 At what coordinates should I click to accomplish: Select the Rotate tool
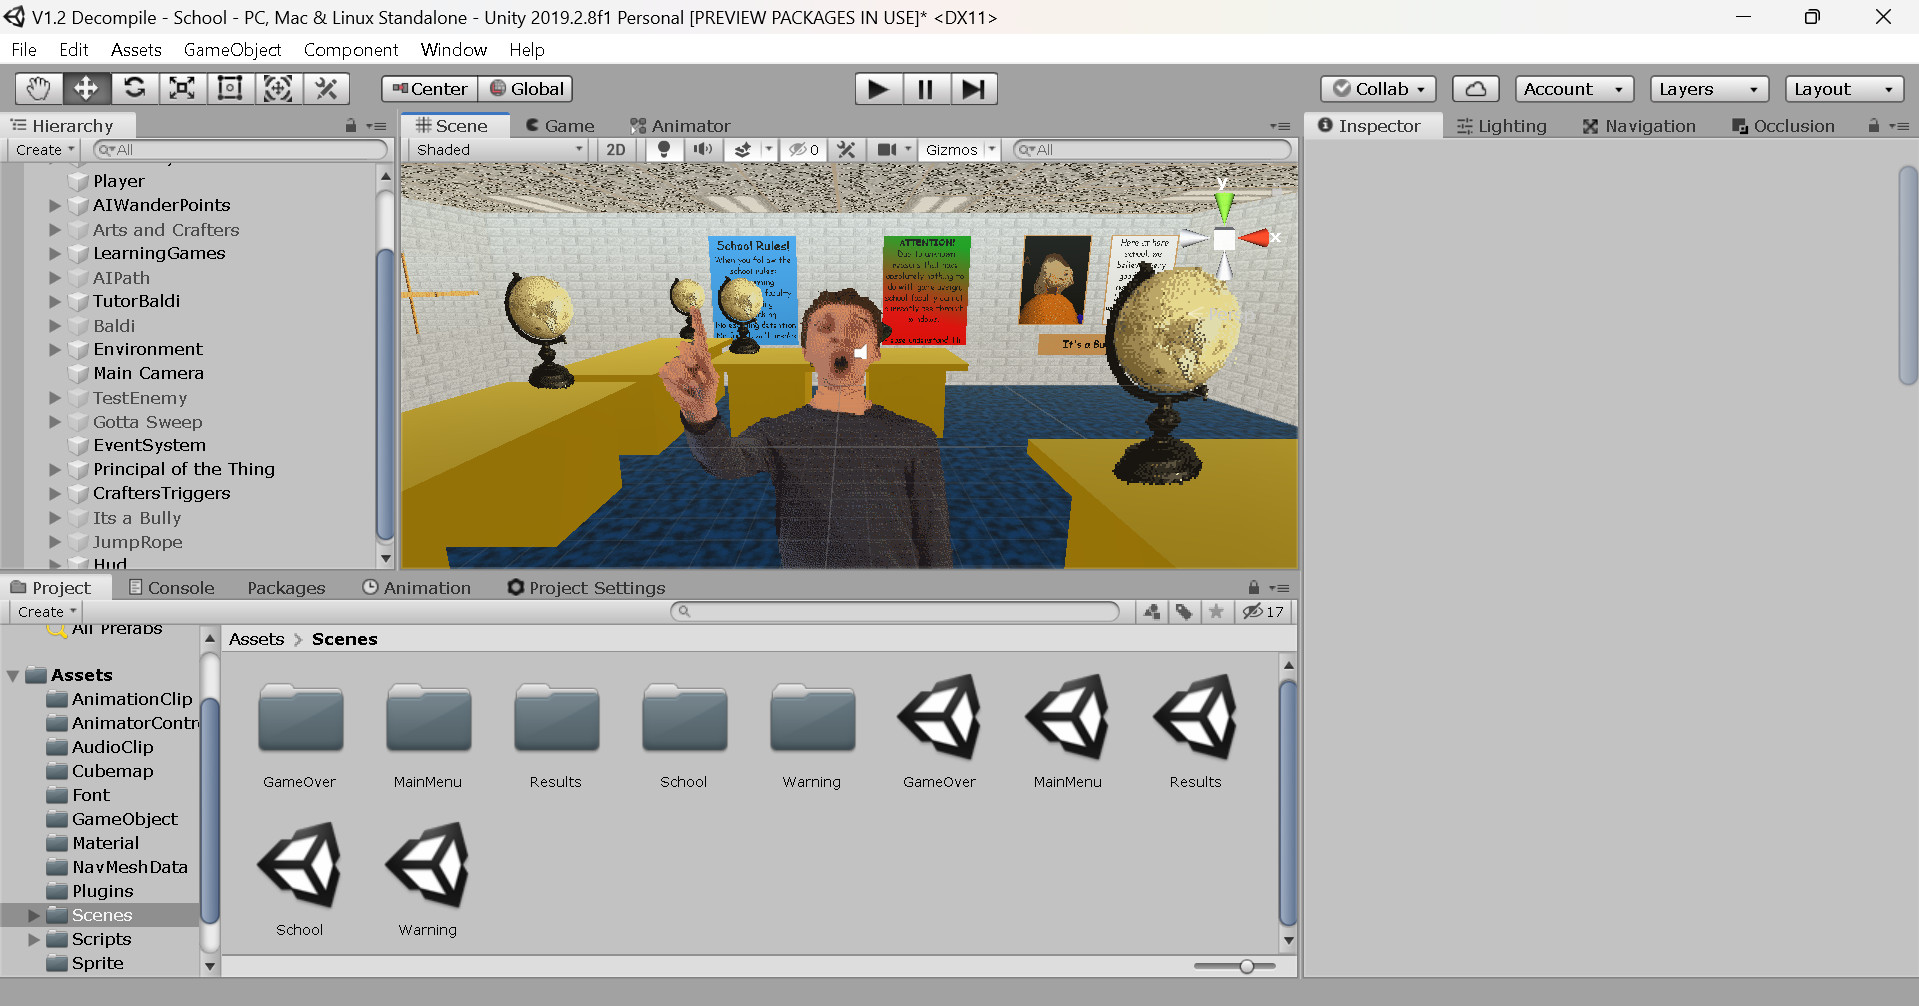[134, 88]
